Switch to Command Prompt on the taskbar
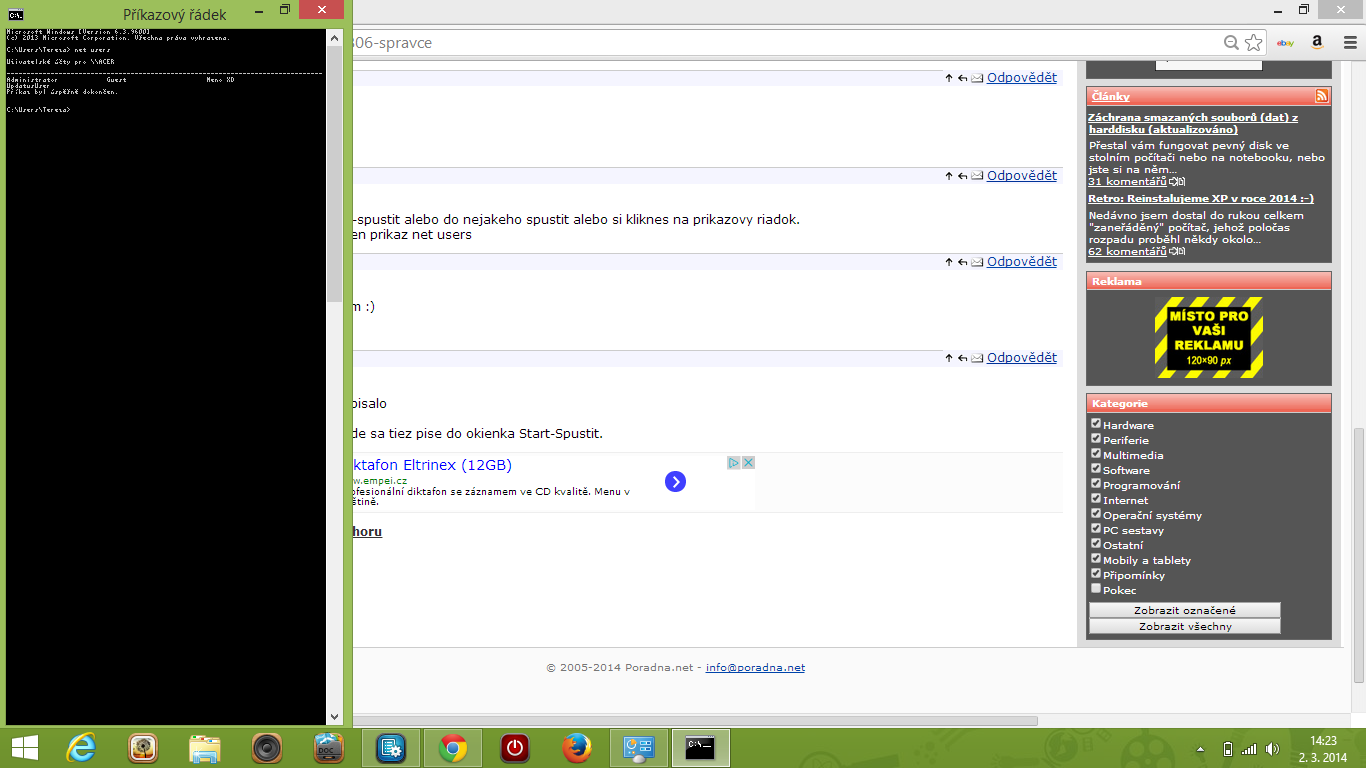1366x768 pixels. (x=701, y=748)
